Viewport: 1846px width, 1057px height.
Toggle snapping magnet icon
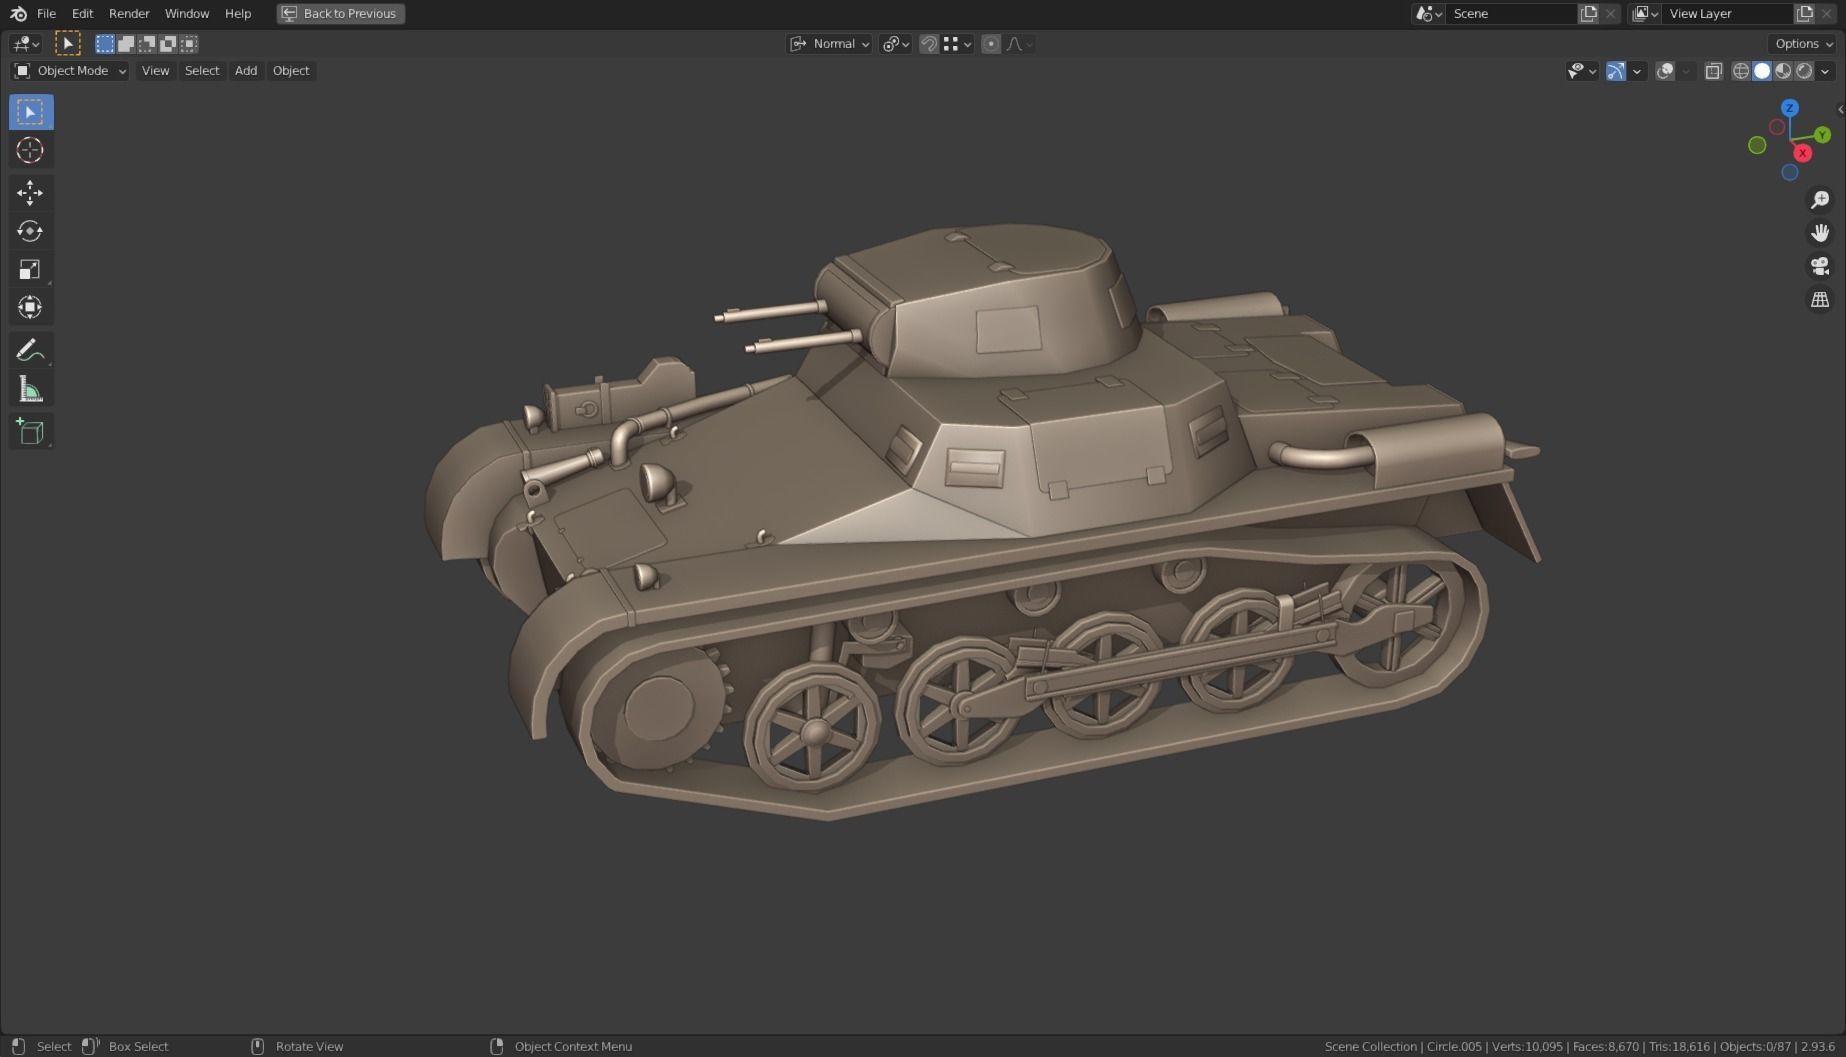[x=929, y=43]
